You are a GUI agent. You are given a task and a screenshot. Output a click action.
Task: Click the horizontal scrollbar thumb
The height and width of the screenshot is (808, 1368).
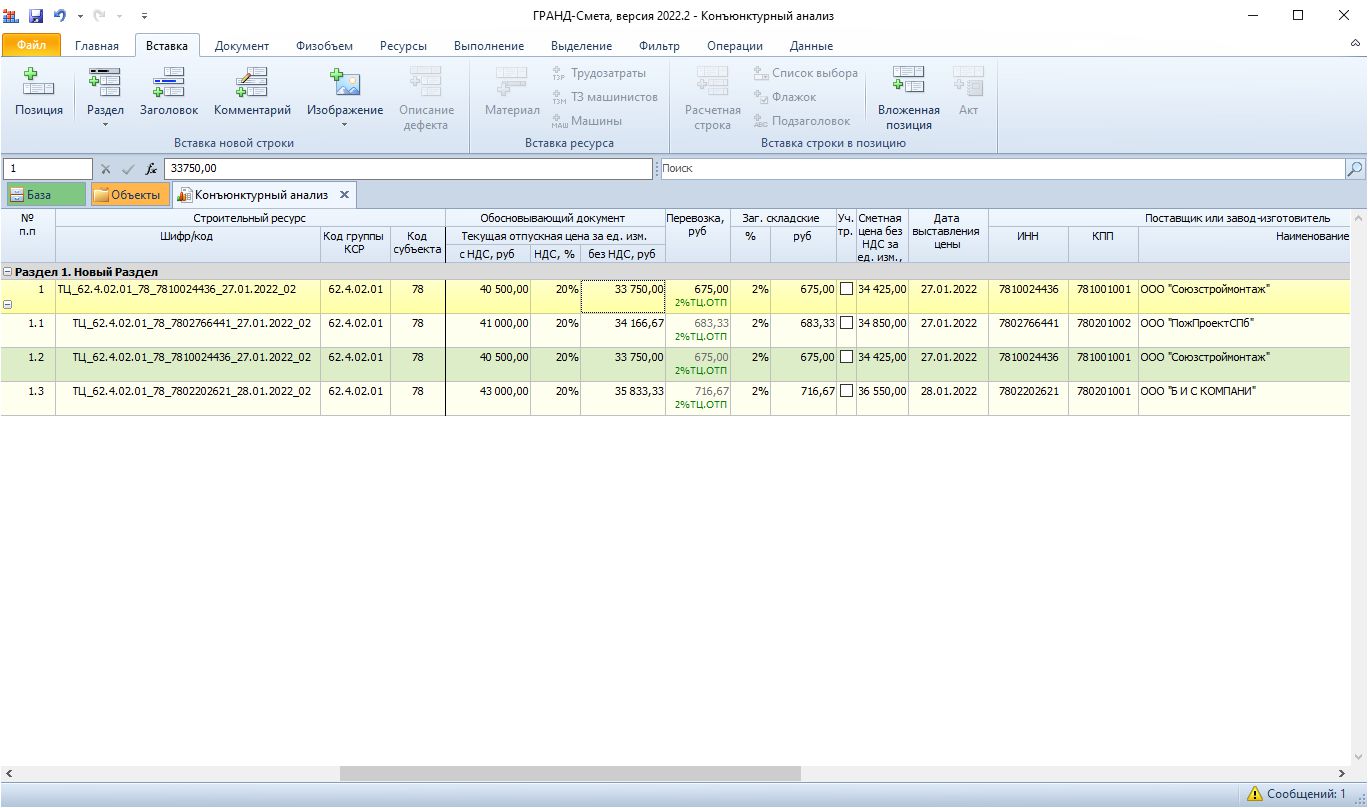pos(570,773)
